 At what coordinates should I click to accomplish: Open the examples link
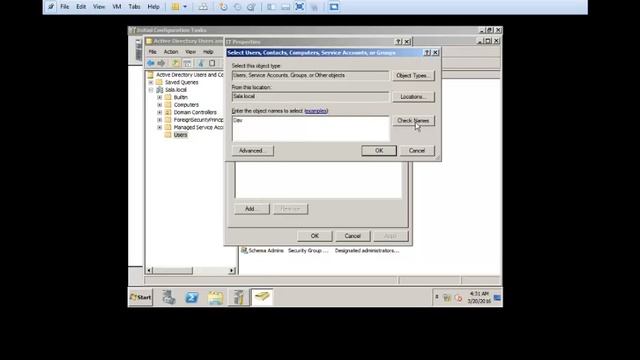(x=316, y=111)
